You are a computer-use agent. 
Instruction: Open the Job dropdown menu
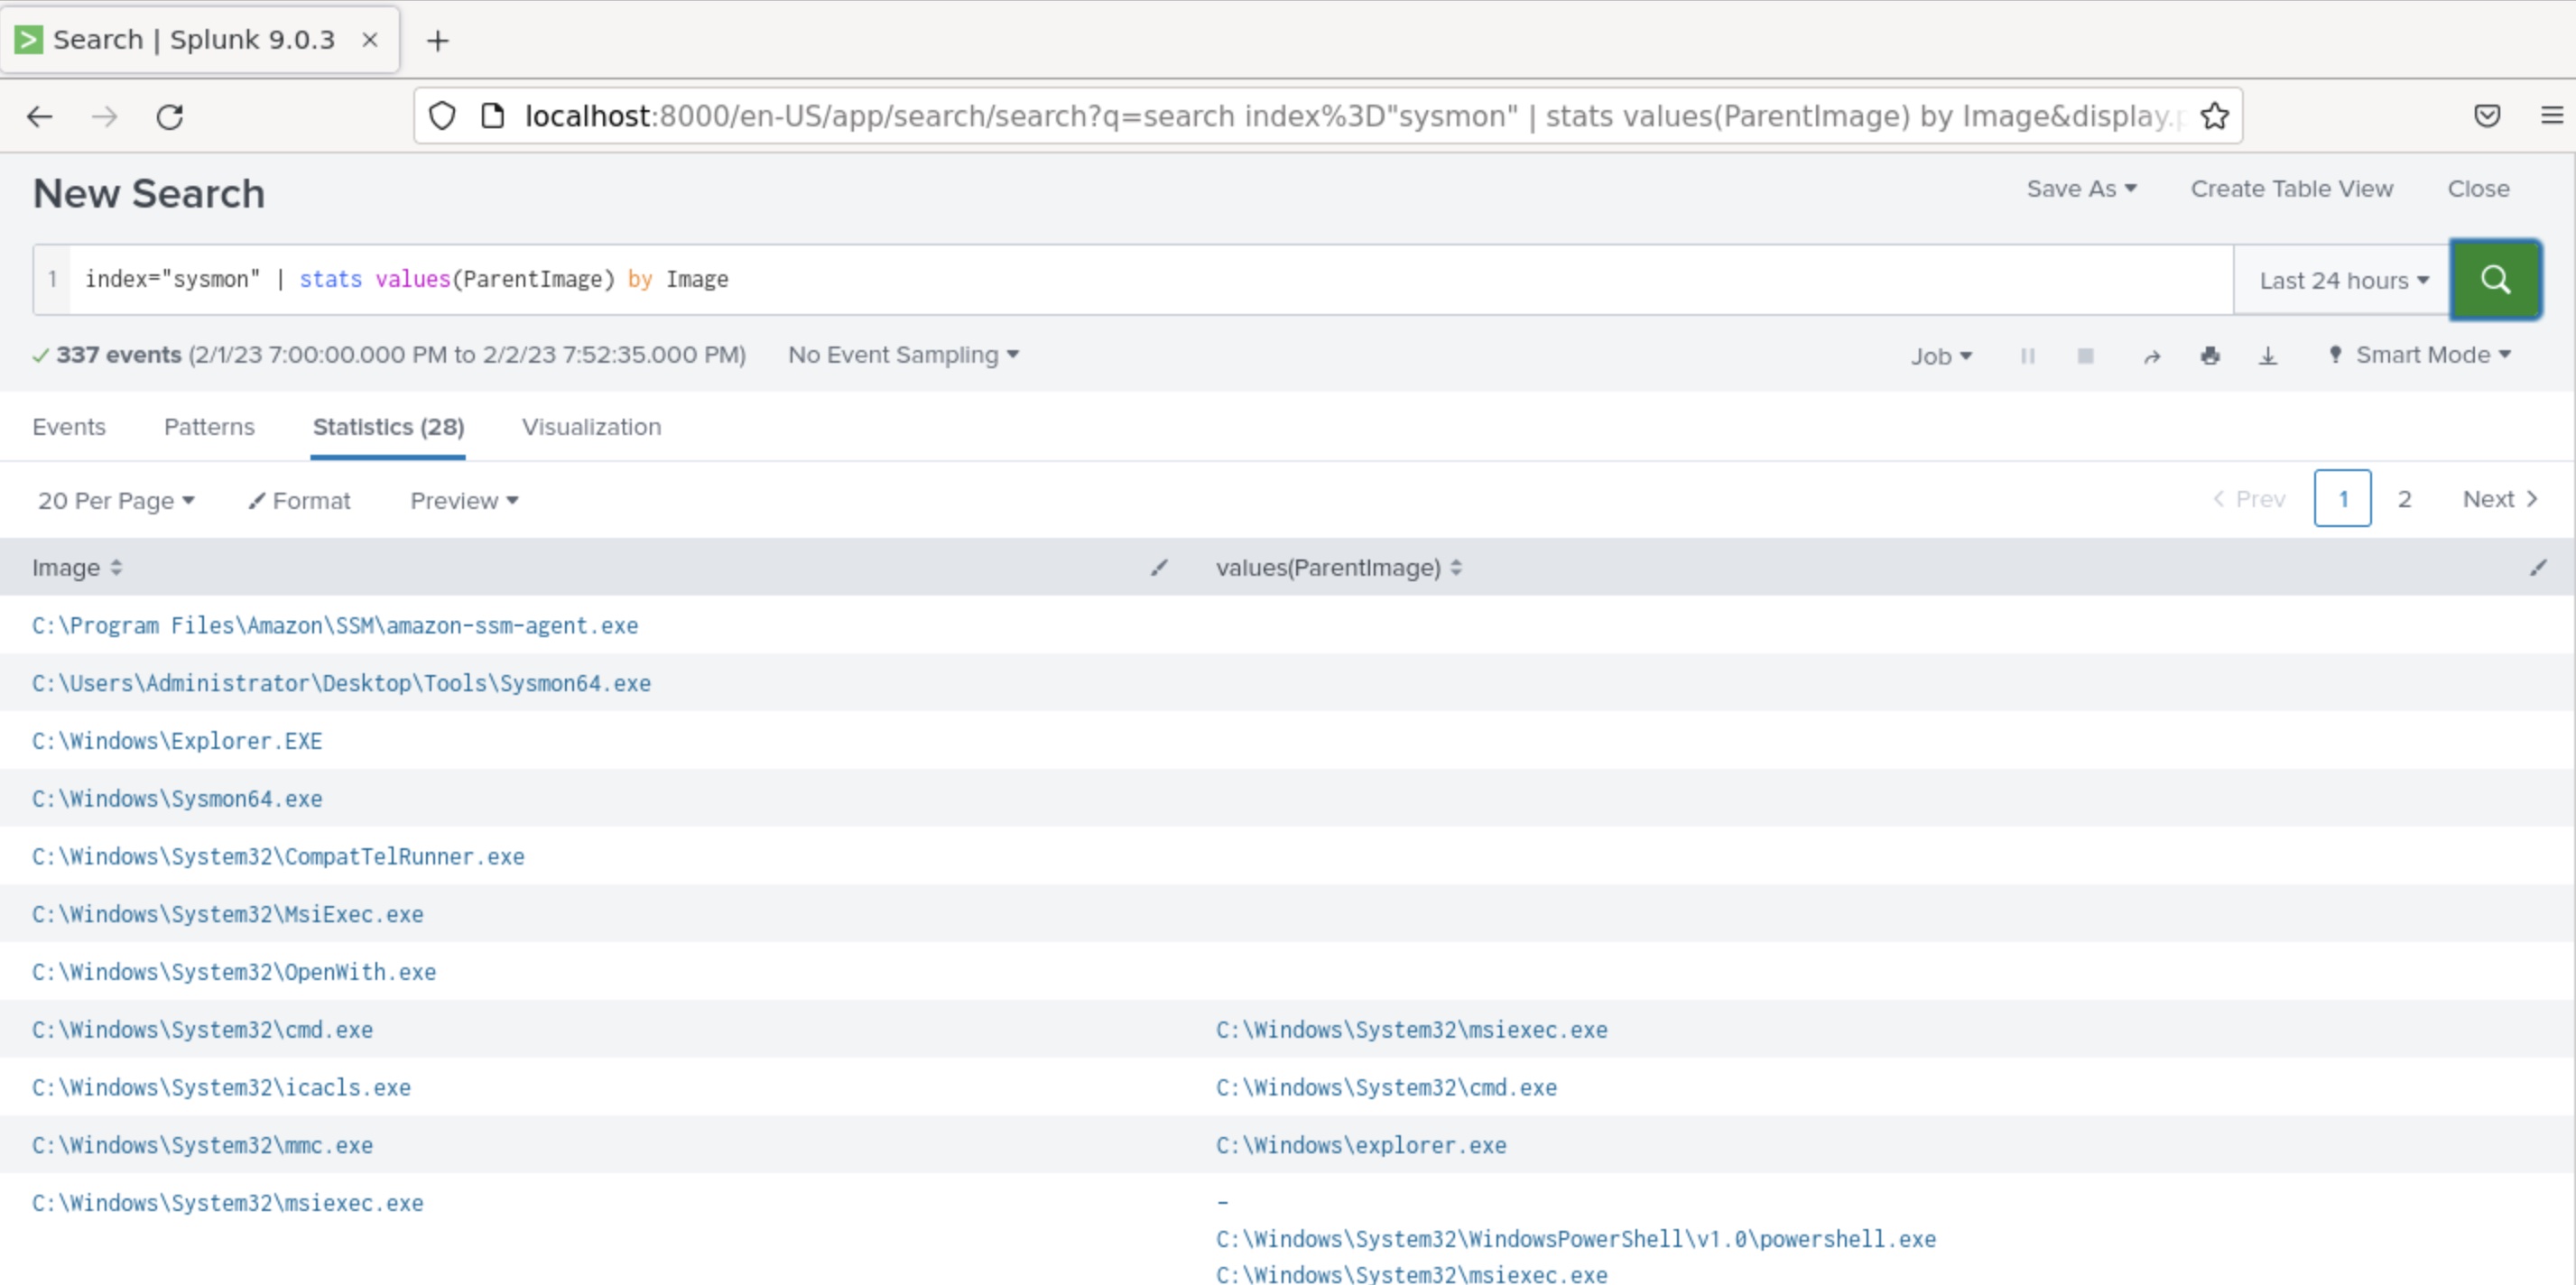click(x=1941, y=356)
